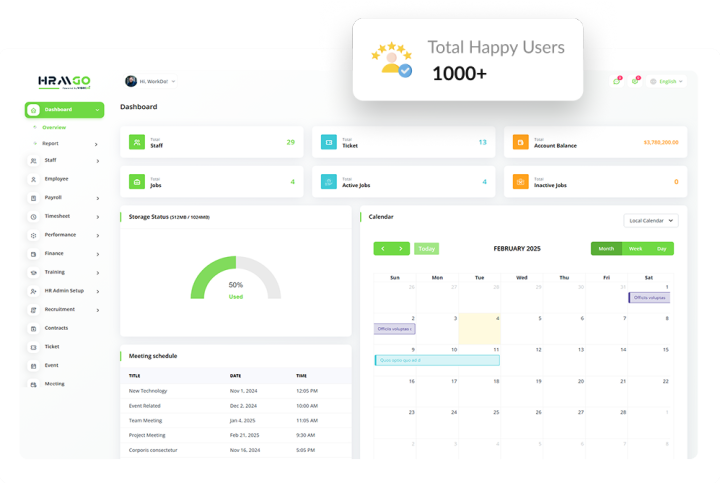Click the Corporis consectetur meeting row
The width and height of the screenshot is (720, 483).
(236, 450)
